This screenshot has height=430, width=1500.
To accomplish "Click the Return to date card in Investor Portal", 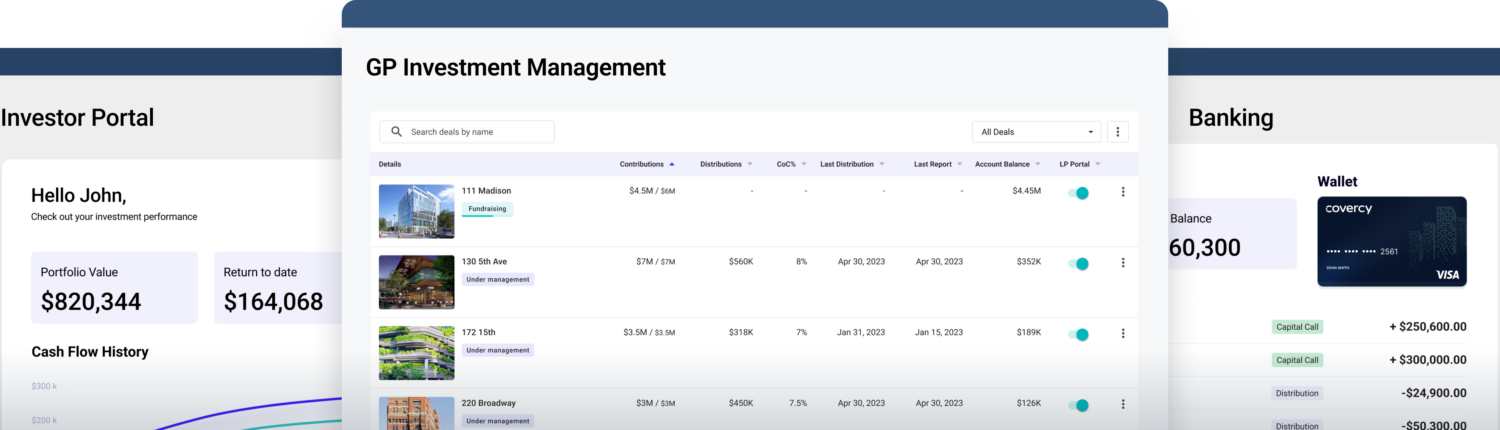I will click(278, 288).
